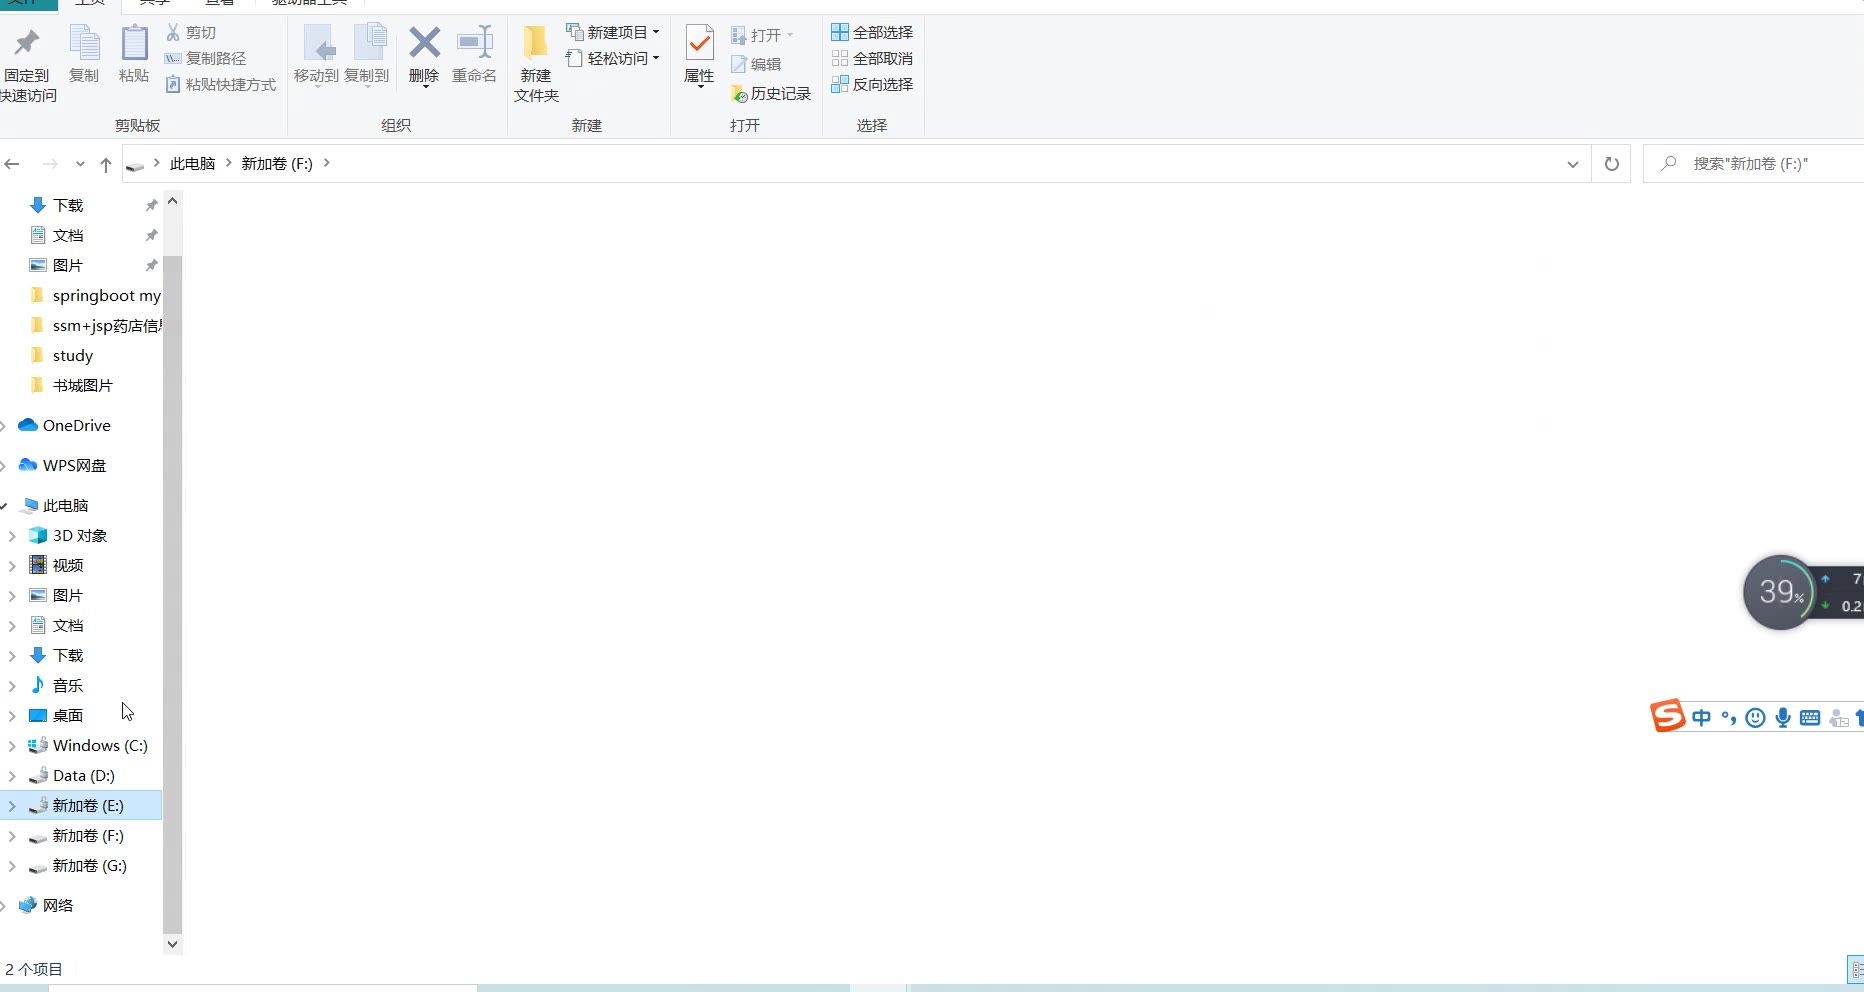Click the 固定到快速访问 pin icon
This screenshot has height=992, width=1864.
(x=27, y=43)
